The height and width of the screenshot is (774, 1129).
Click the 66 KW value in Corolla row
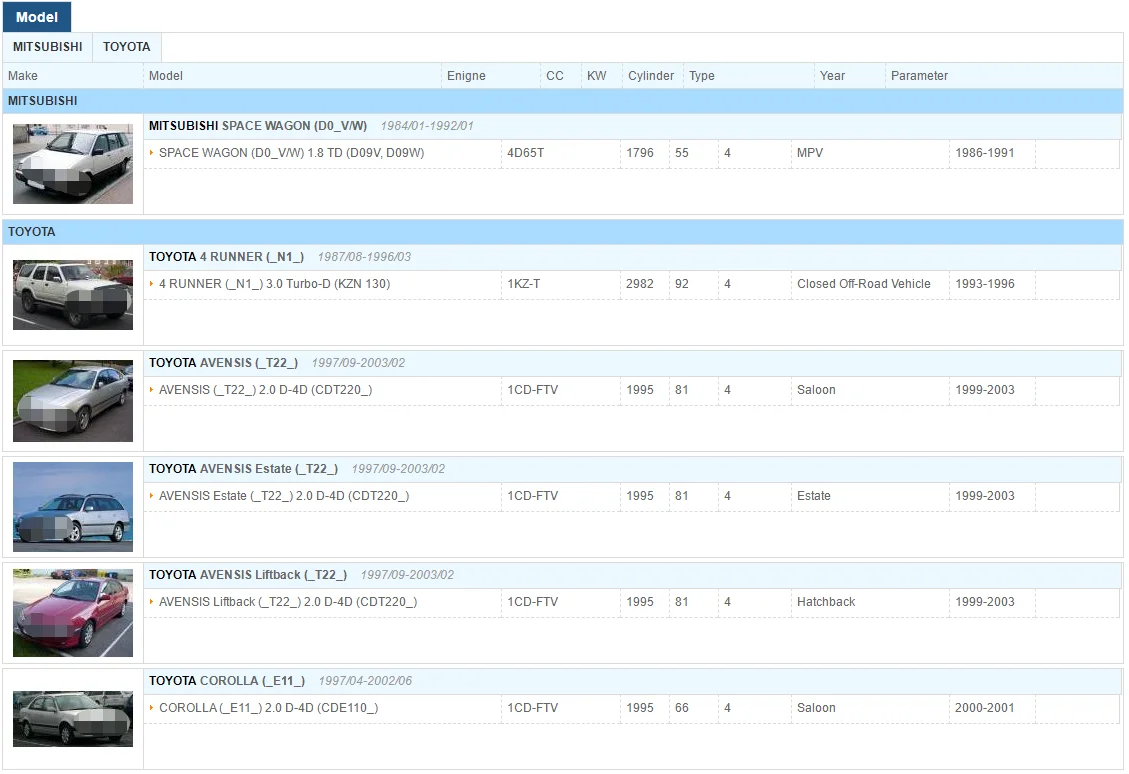pos(682,708)
